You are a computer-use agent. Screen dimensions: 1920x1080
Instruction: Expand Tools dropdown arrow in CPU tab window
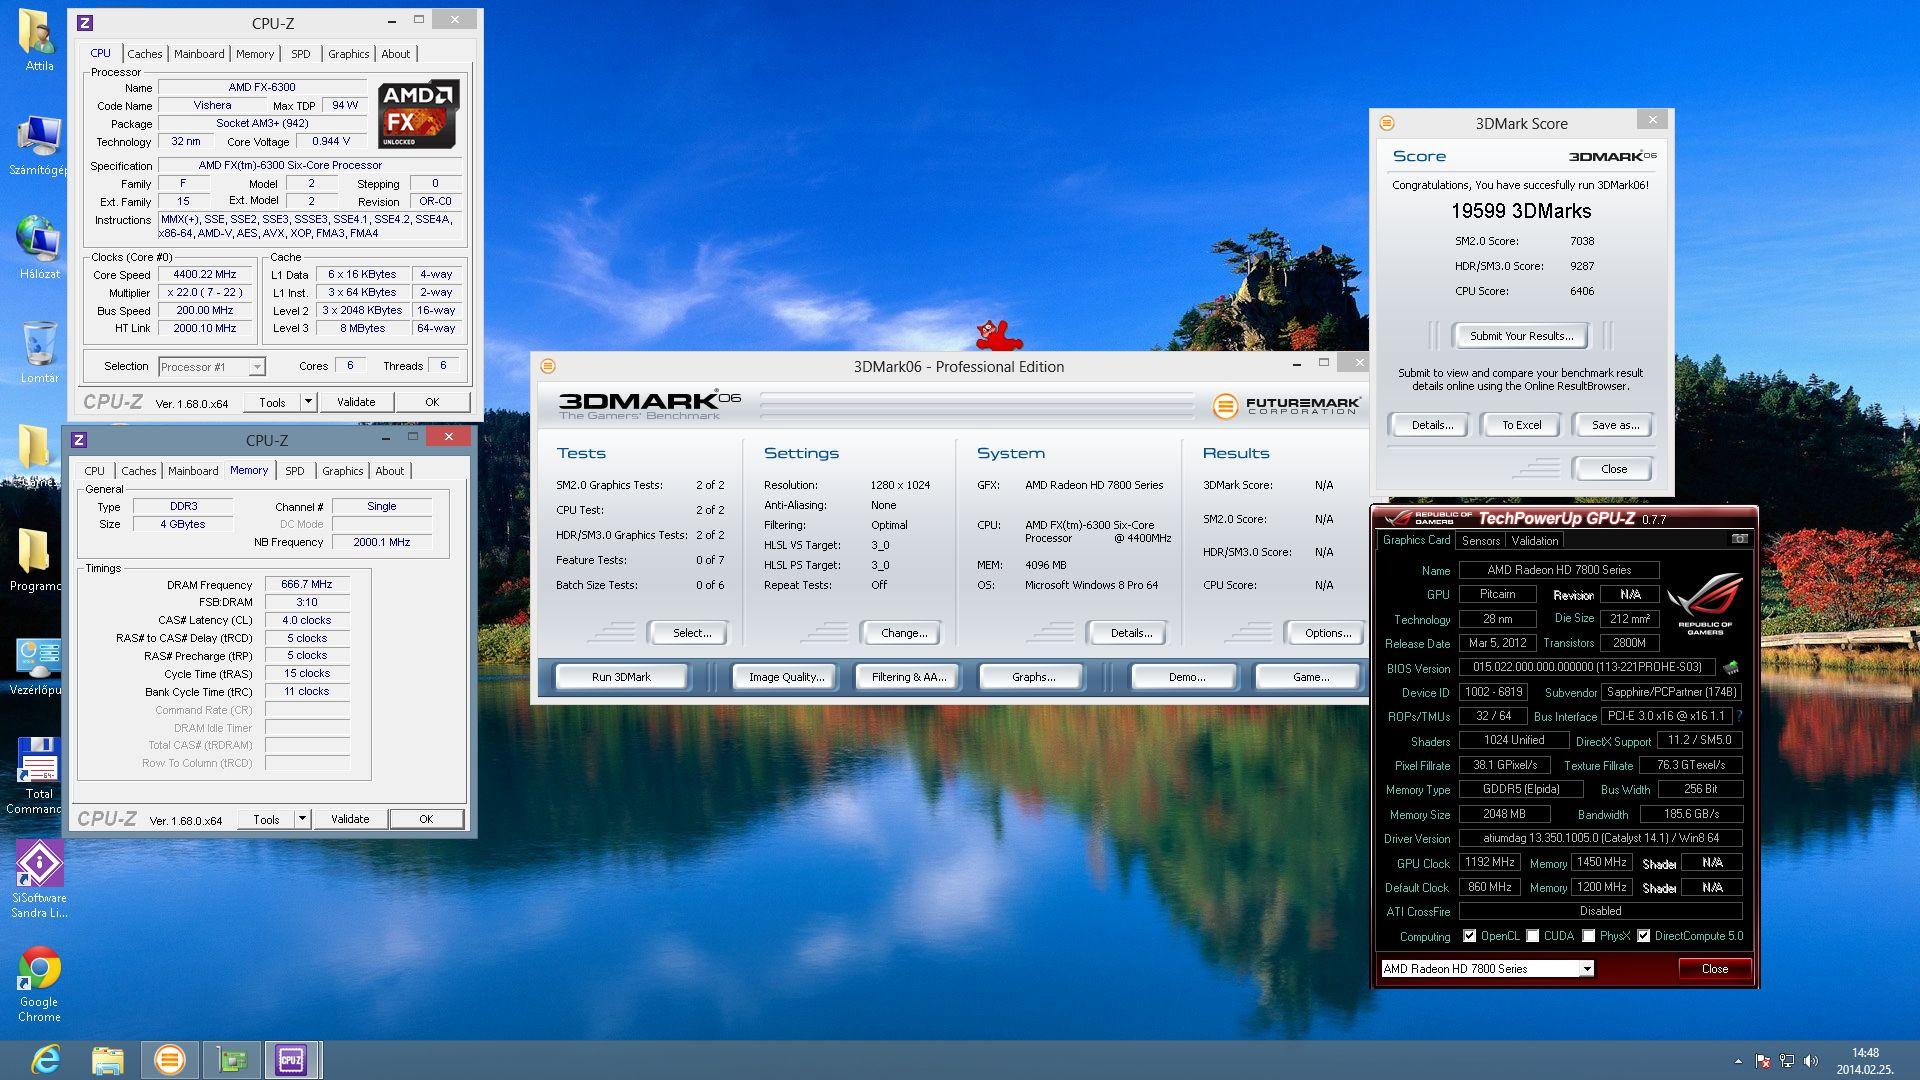[x=308, y=402]
